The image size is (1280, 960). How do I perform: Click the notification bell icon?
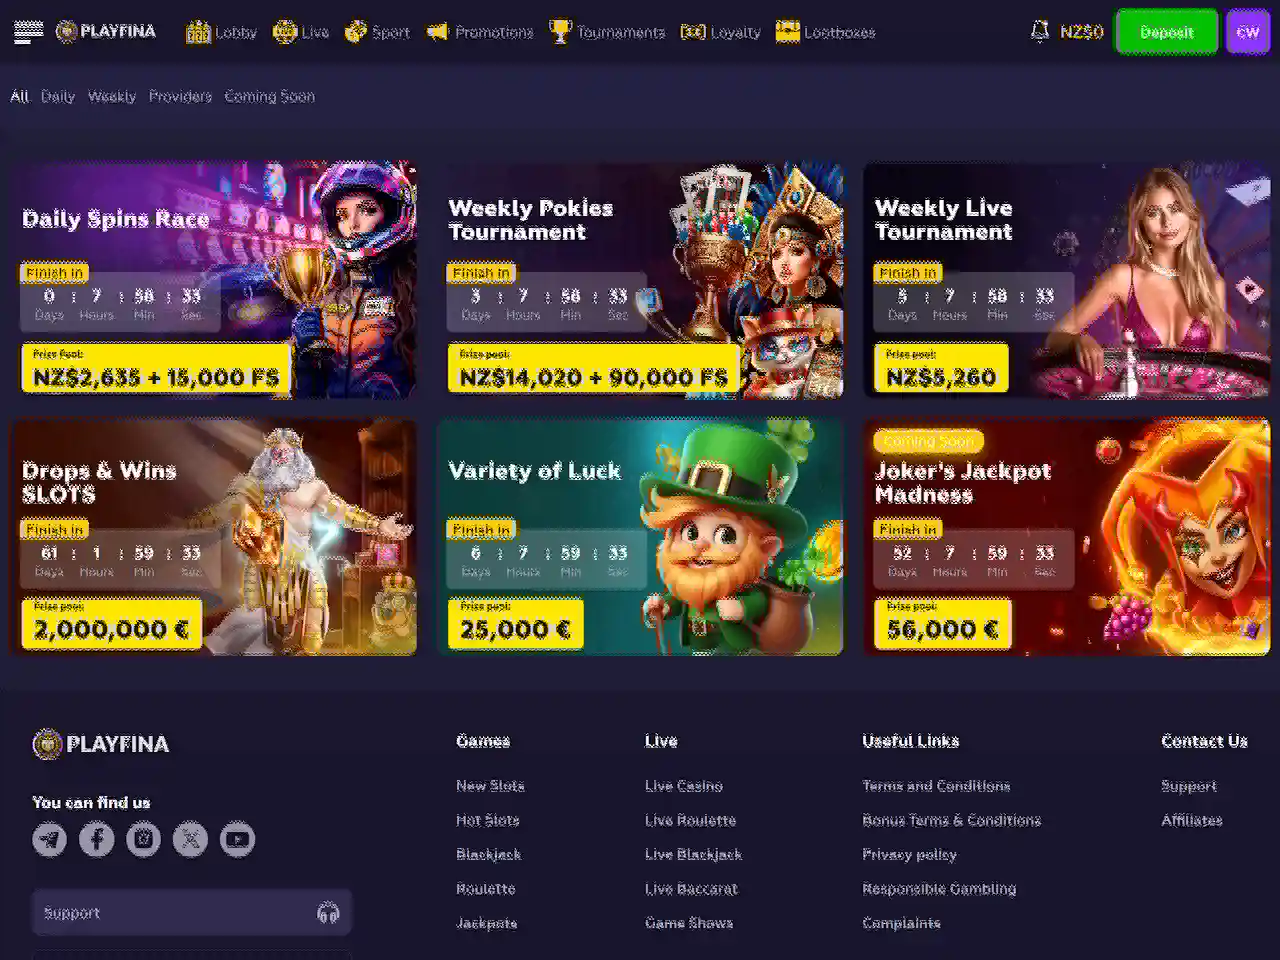click(1040, 32)
